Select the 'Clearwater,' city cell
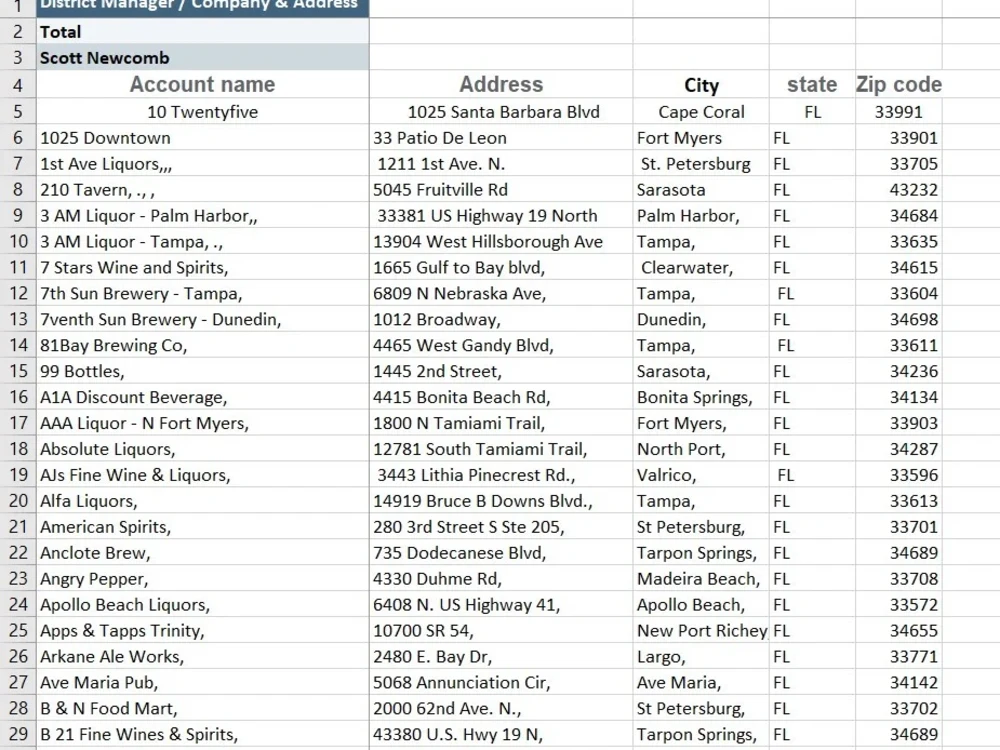Image resolution: width=1000 pixels, height=750 pixels. (701, 267)
